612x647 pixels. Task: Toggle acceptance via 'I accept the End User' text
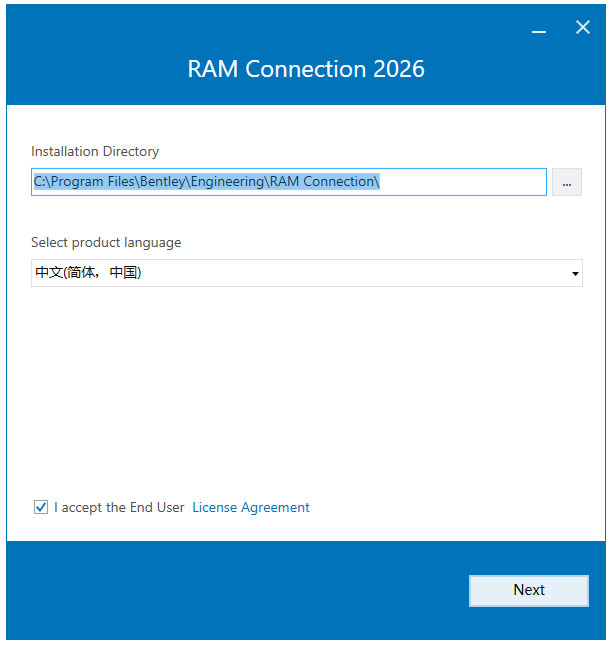pyautogui.click(x=119, y=507)
